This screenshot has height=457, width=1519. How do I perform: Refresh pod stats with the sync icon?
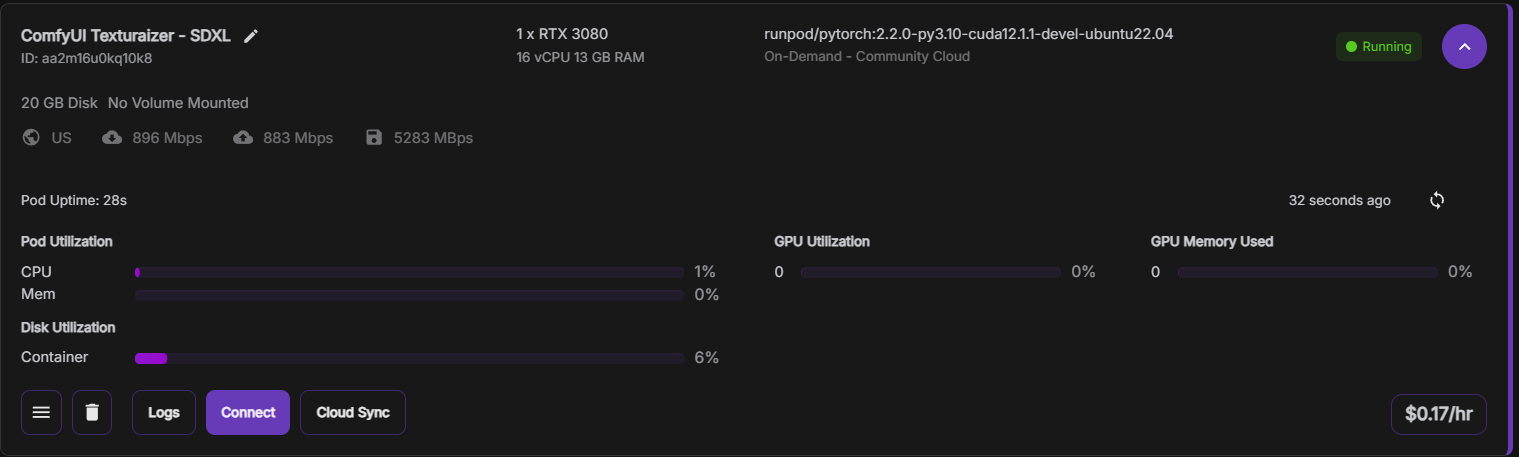[1437, 200]
